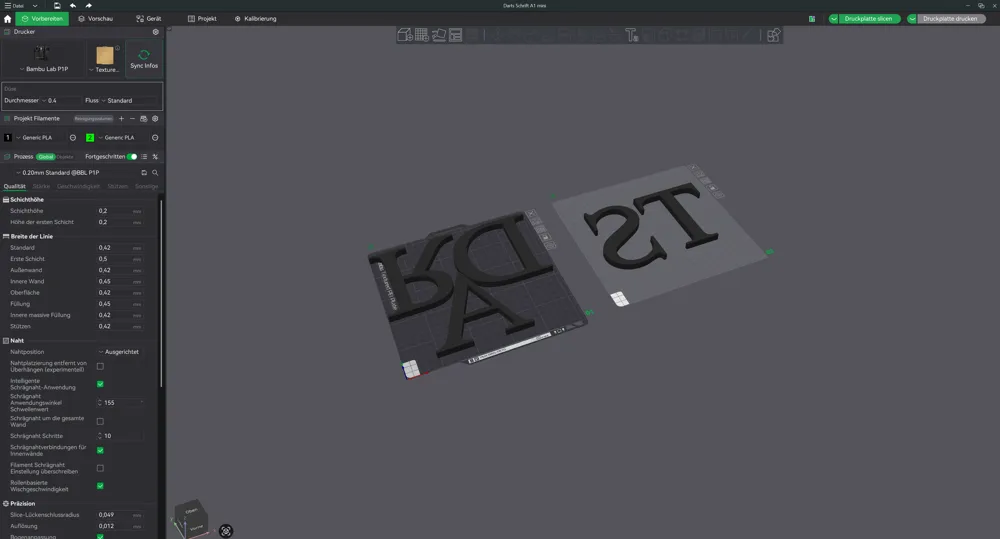Click the view cube in the 3D canvas

191,518
